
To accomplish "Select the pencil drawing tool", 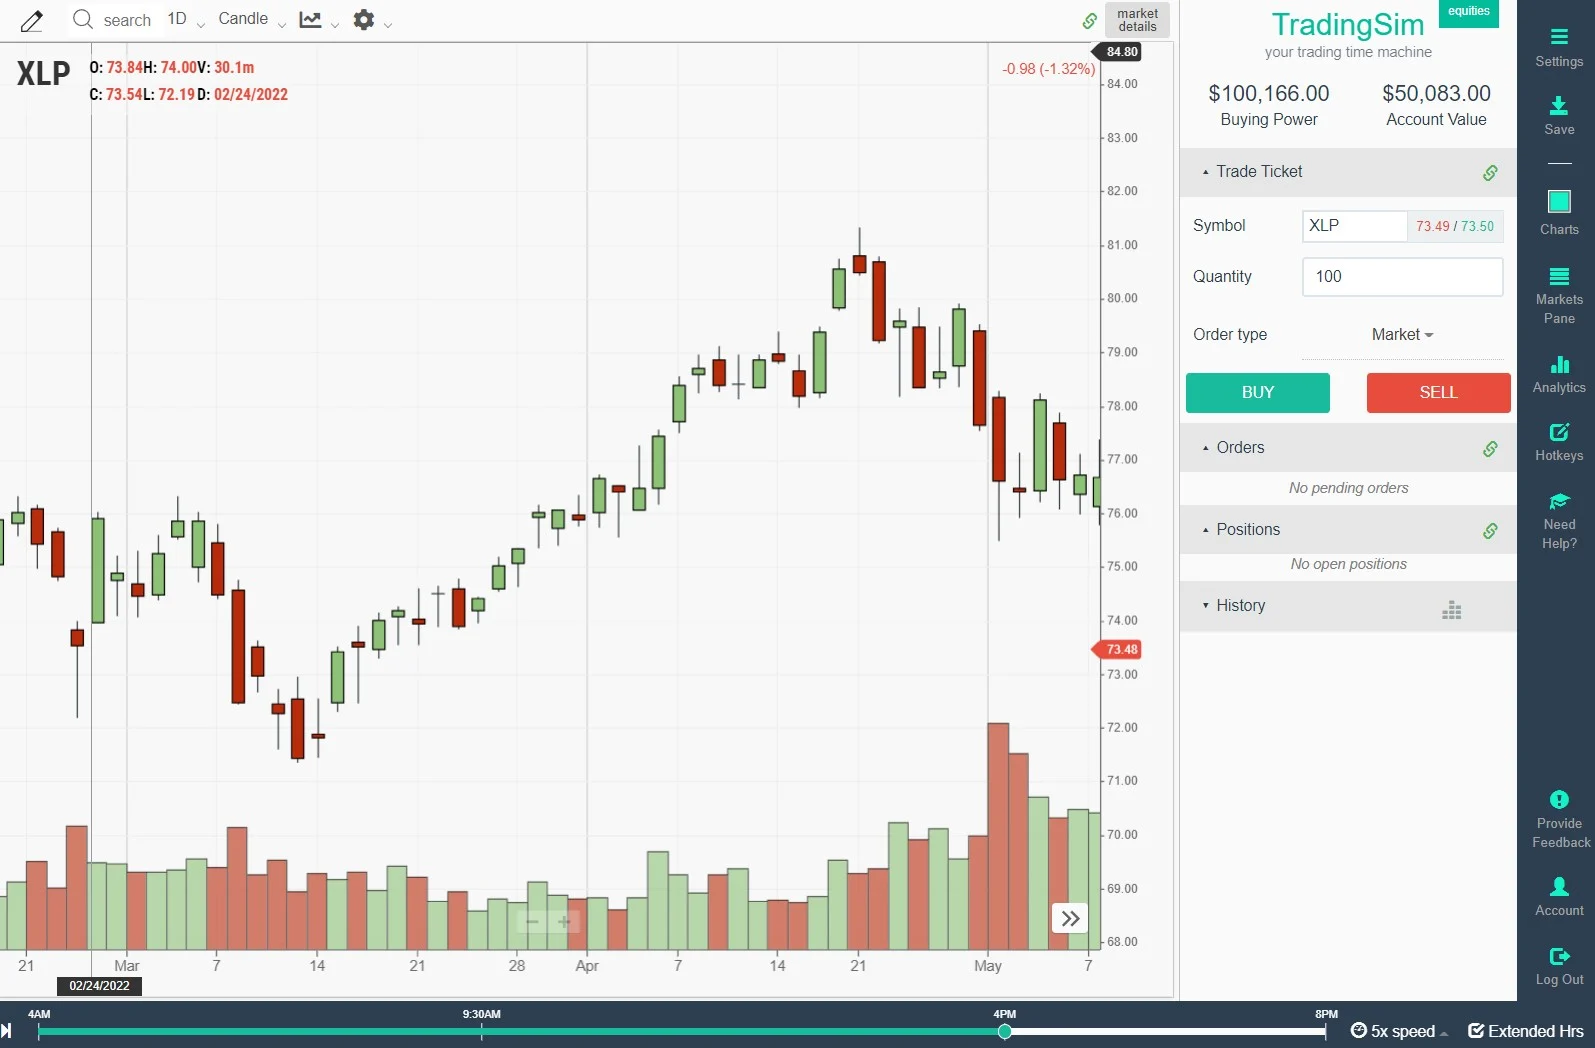I will click(x=32, y=20).
